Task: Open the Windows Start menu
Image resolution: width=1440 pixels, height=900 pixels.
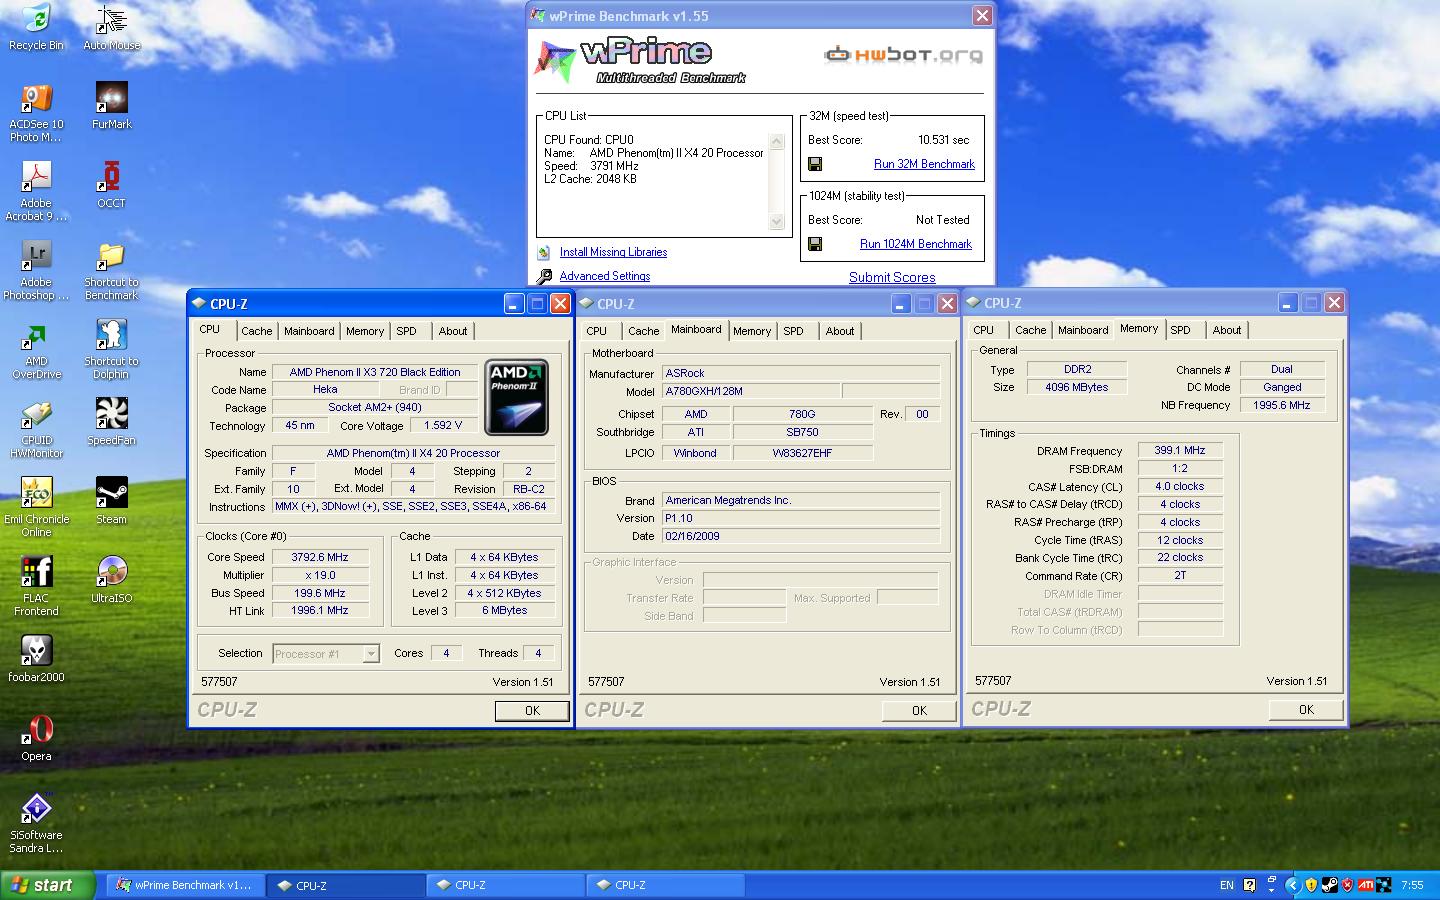Action: (48, 885)
